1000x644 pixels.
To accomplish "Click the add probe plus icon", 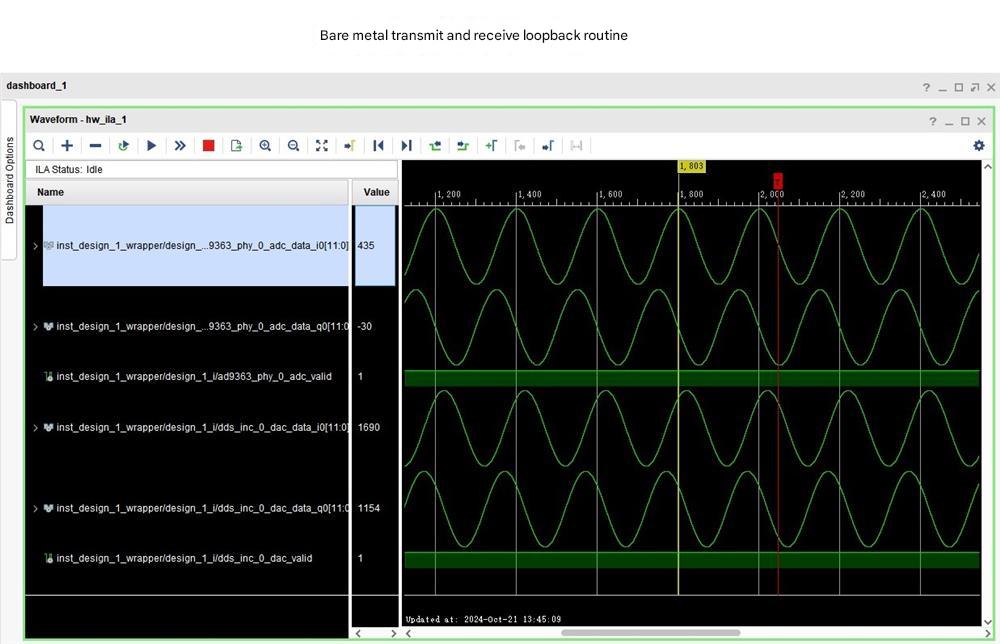I will tap(67, 146).
